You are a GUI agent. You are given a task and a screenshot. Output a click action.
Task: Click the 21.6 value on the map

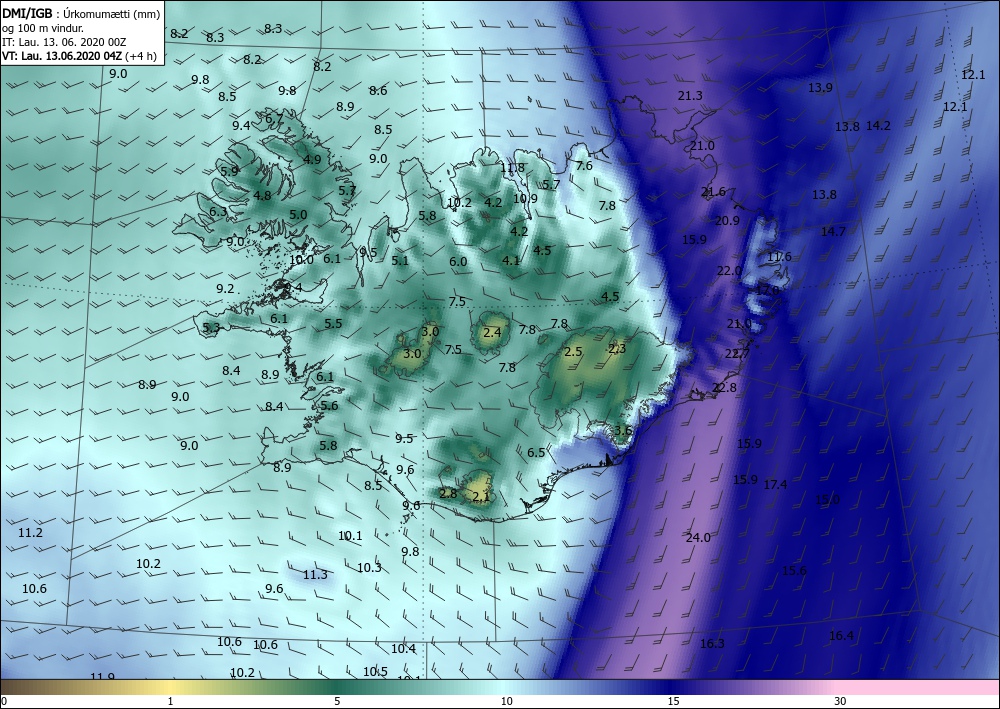[713, 191]
